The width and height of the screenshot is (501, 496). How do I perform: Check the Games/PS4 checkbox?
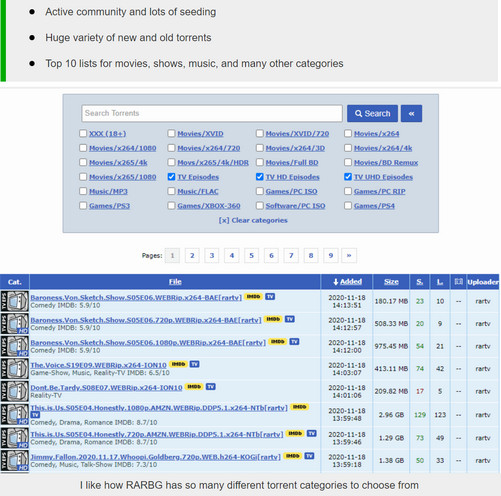tap(348, 206)
